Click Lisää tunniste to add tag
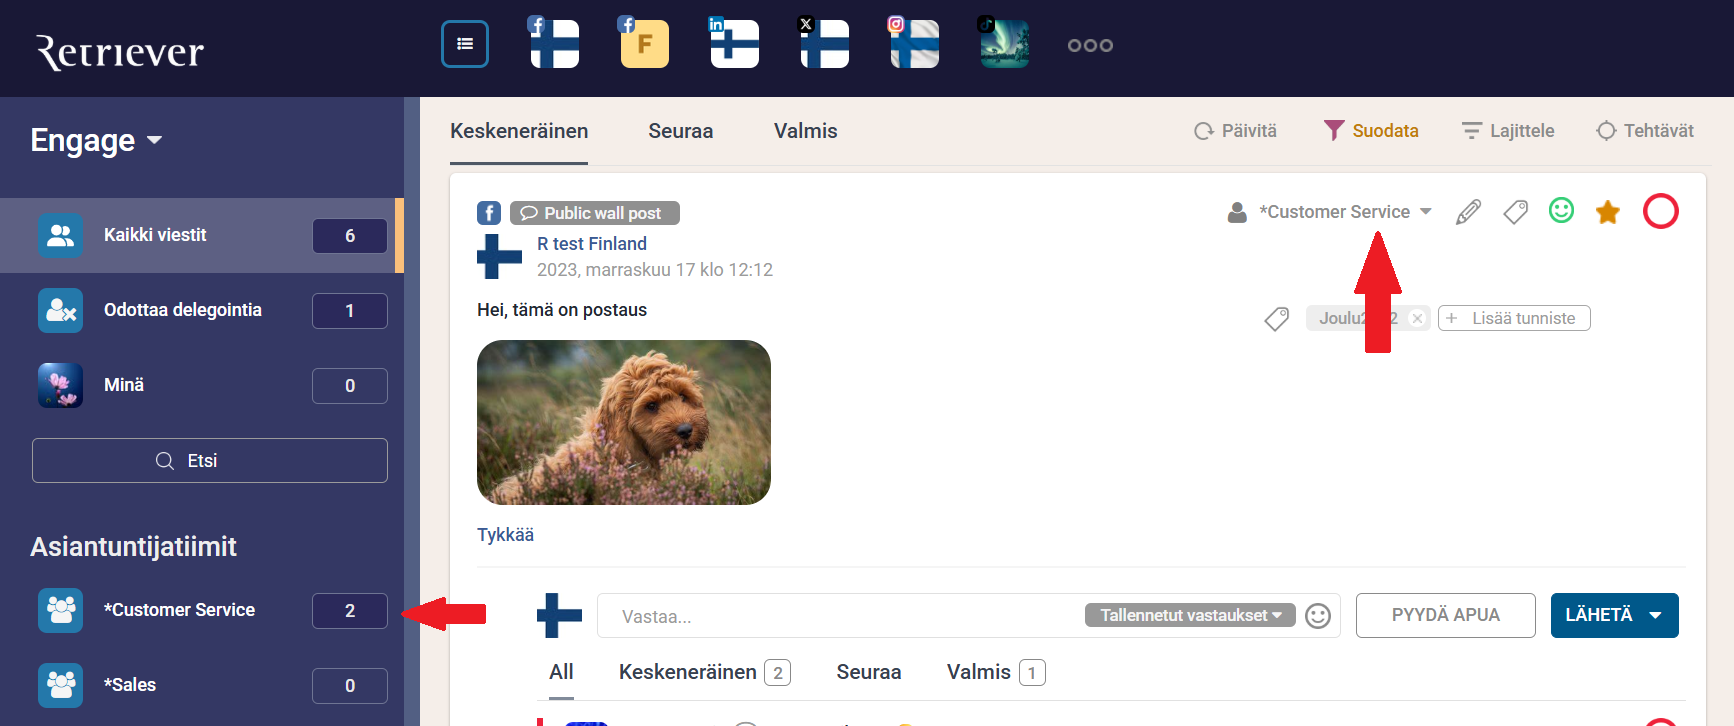 [x=1514, y=318]
